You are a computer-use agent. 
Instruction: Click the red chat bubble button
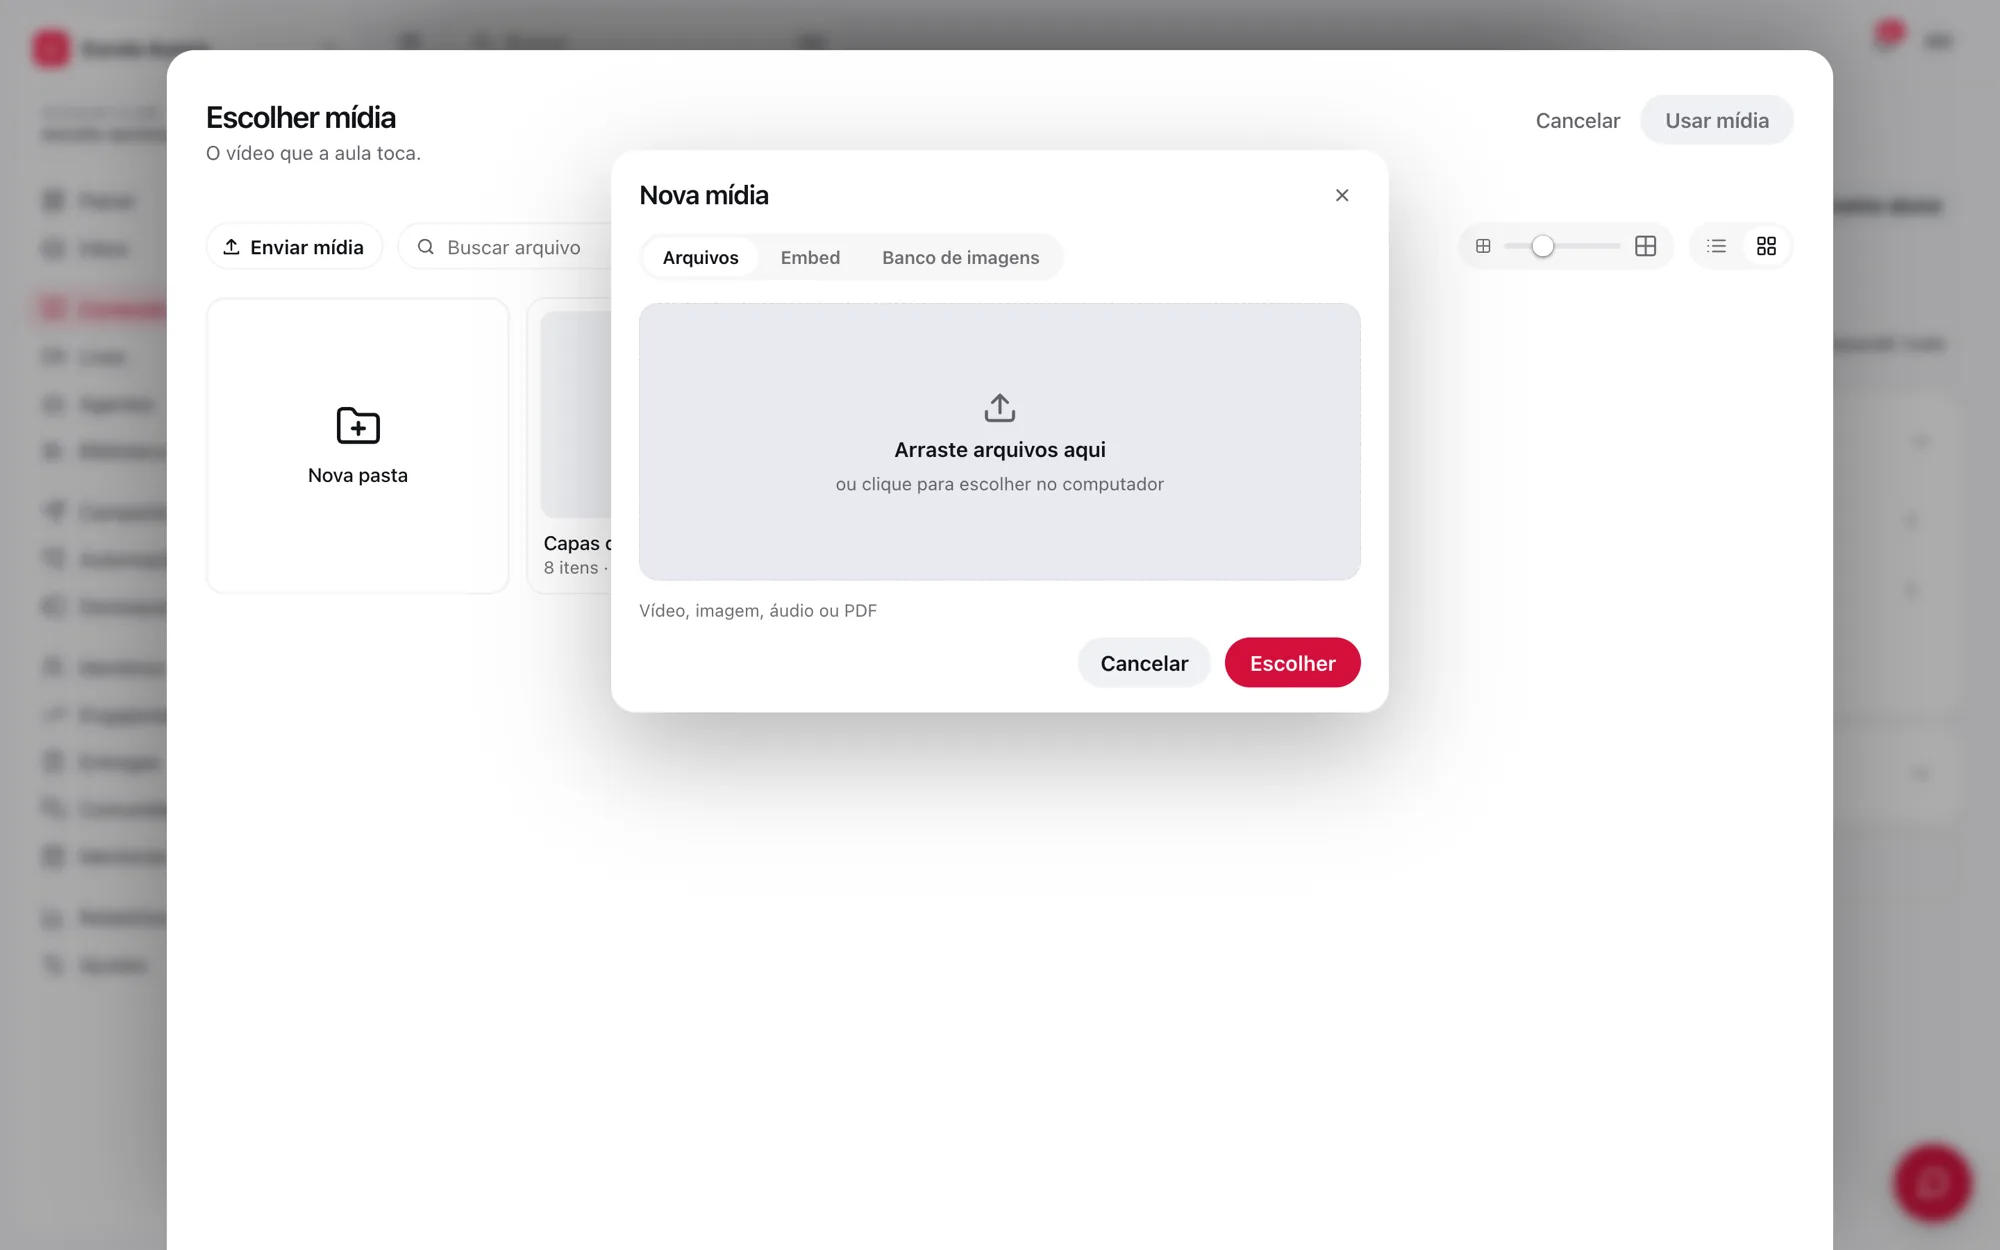click(1932, 1183)
